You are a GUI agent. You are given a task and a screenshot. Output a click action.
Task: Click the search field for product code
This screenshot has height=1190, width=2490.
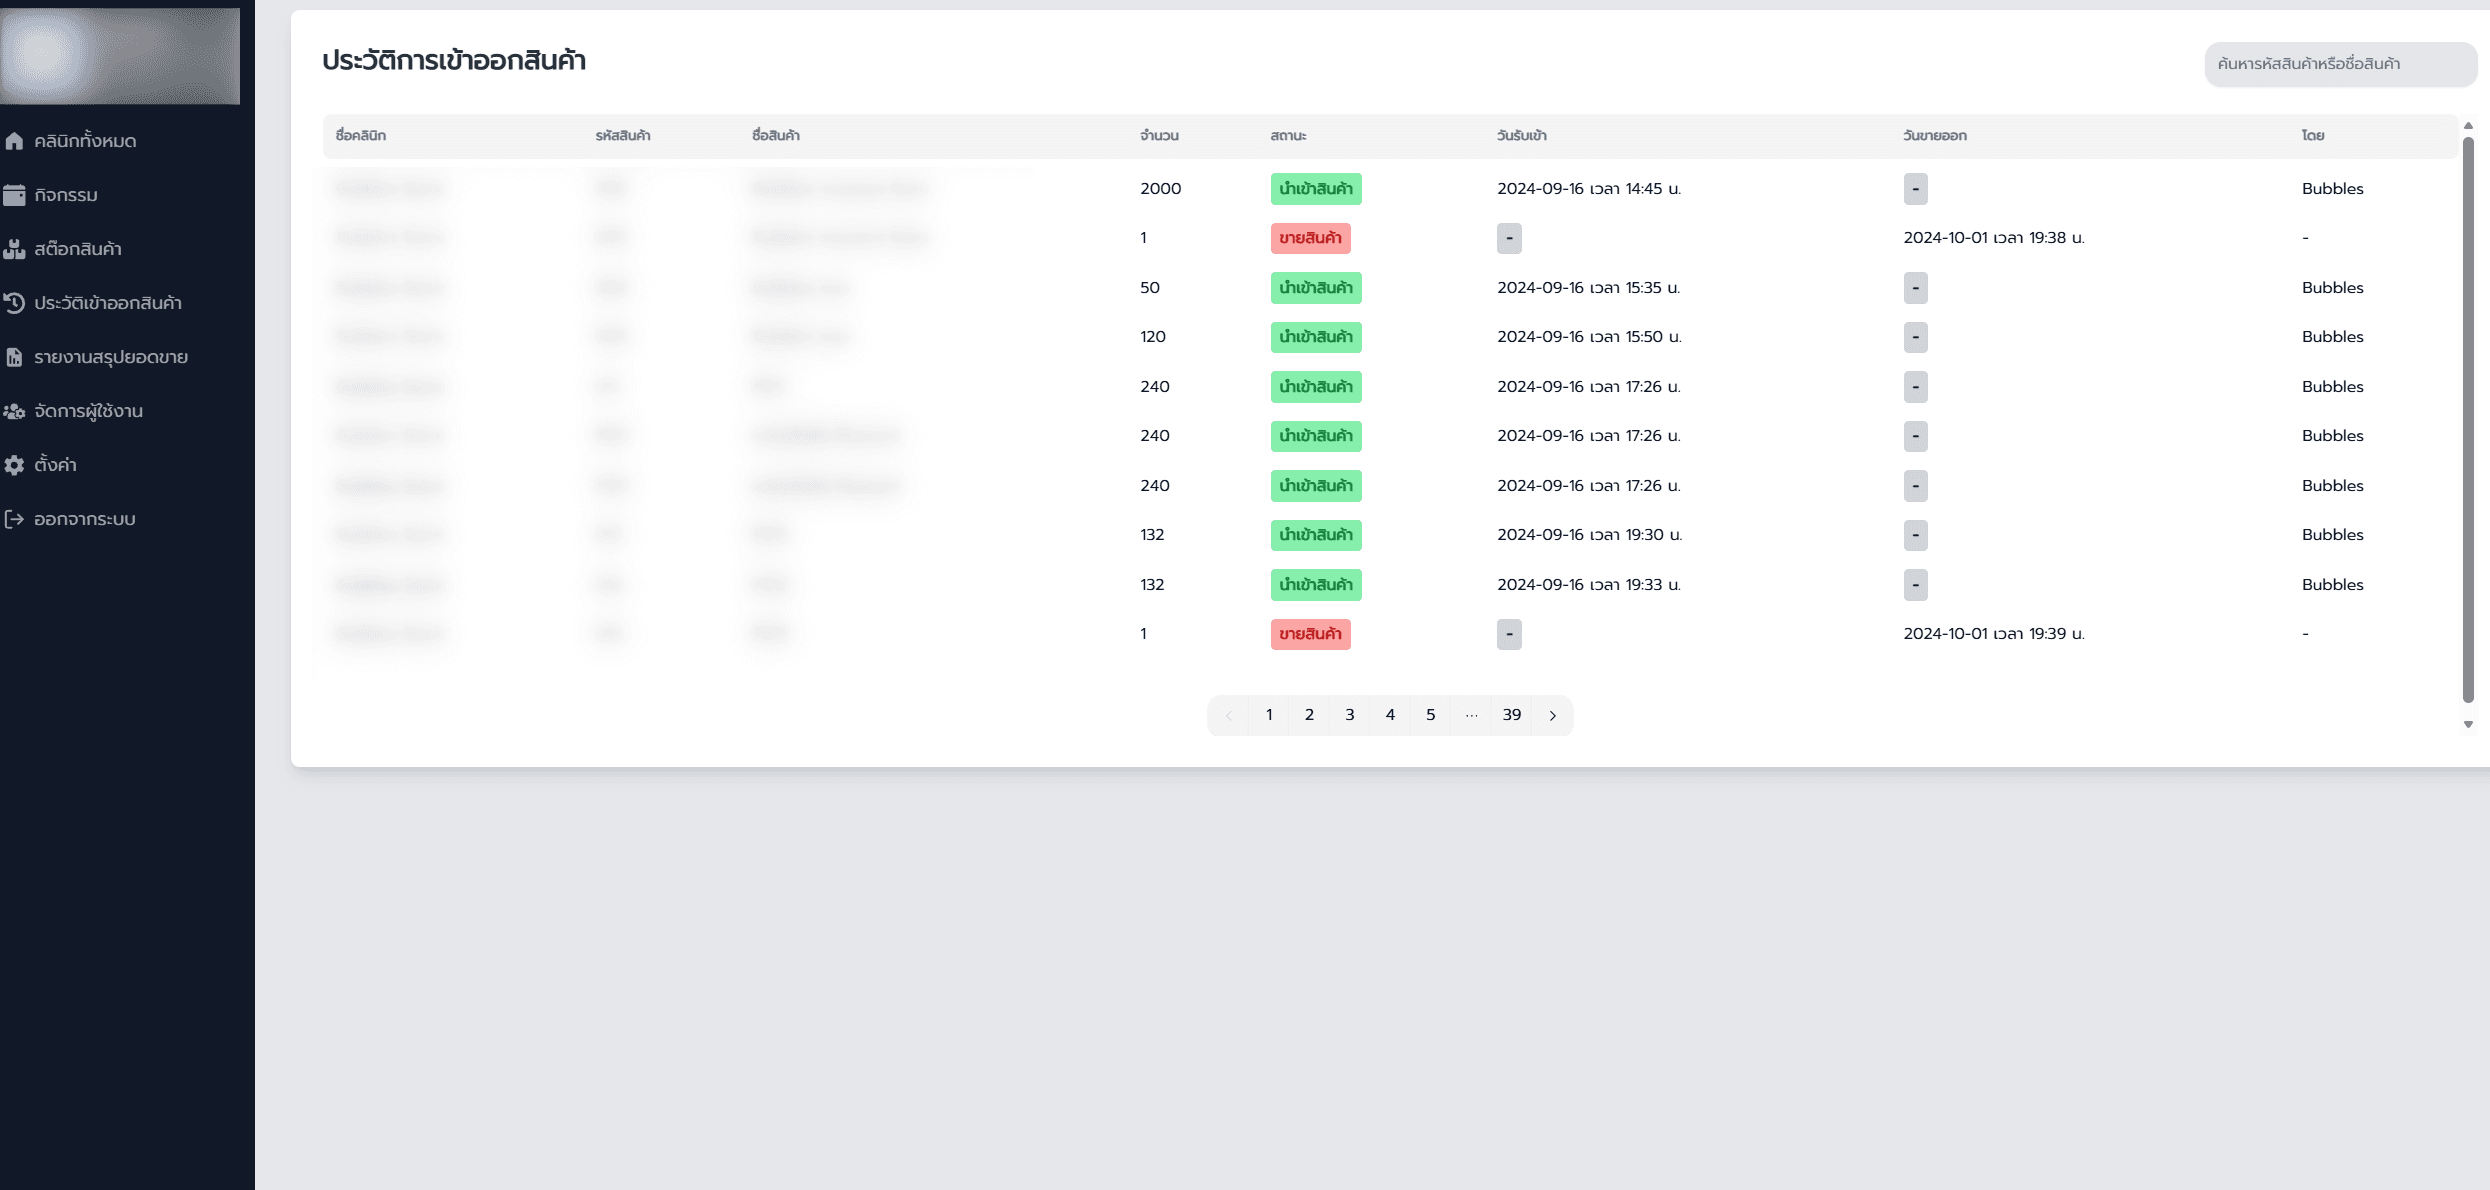tap(2338, 64)
